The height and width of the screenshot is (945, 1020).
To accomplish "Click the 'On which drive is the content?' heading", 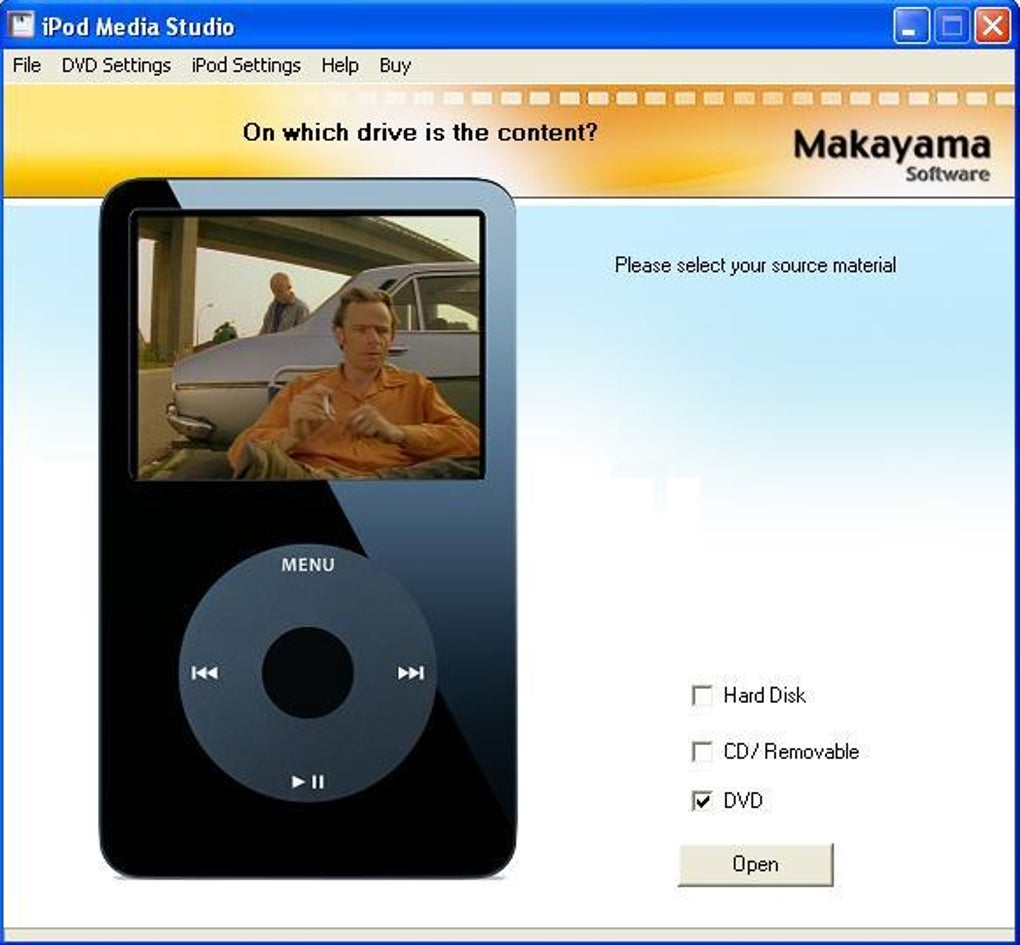I will (420, 133).
